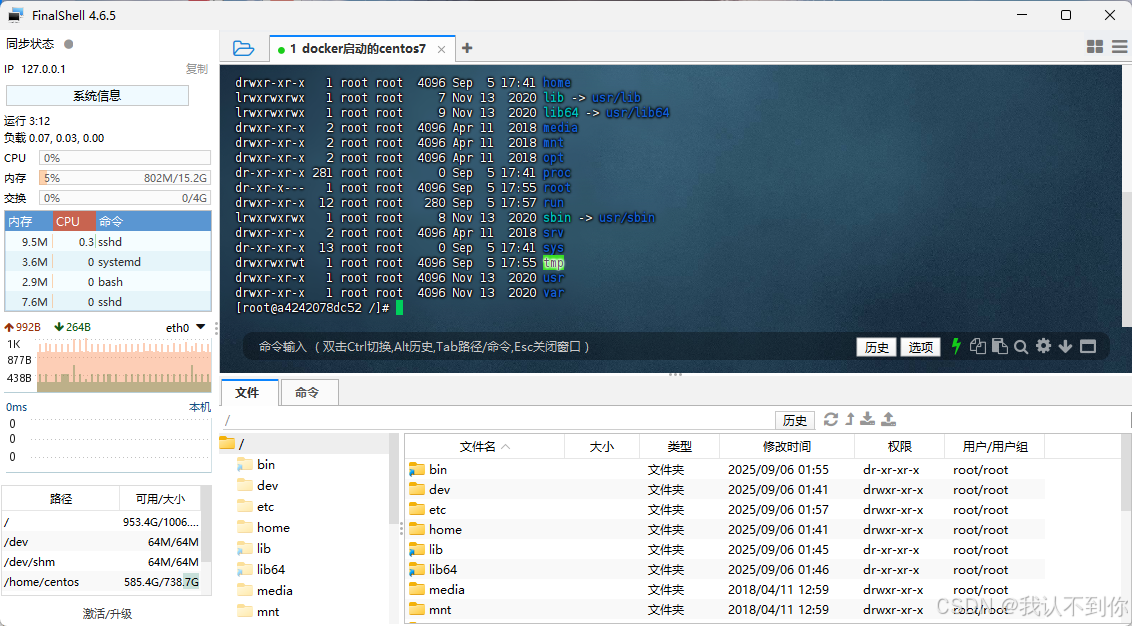Click the 内存 usage progress bar

click(125, 178)
